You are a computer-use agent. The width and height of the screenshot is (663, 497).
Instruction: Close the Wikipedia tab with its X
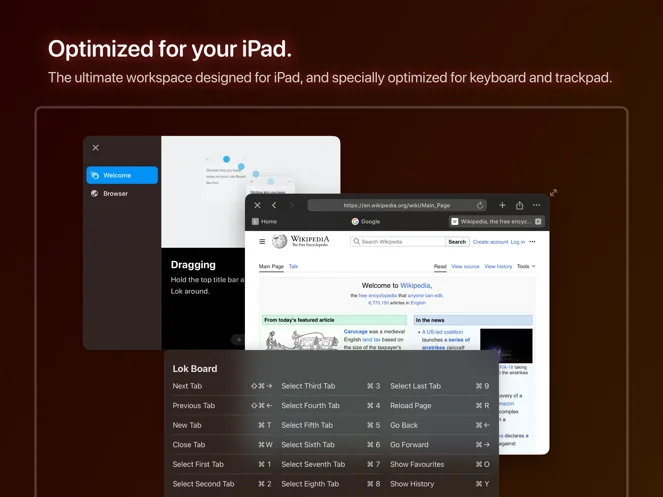(538, 222)
